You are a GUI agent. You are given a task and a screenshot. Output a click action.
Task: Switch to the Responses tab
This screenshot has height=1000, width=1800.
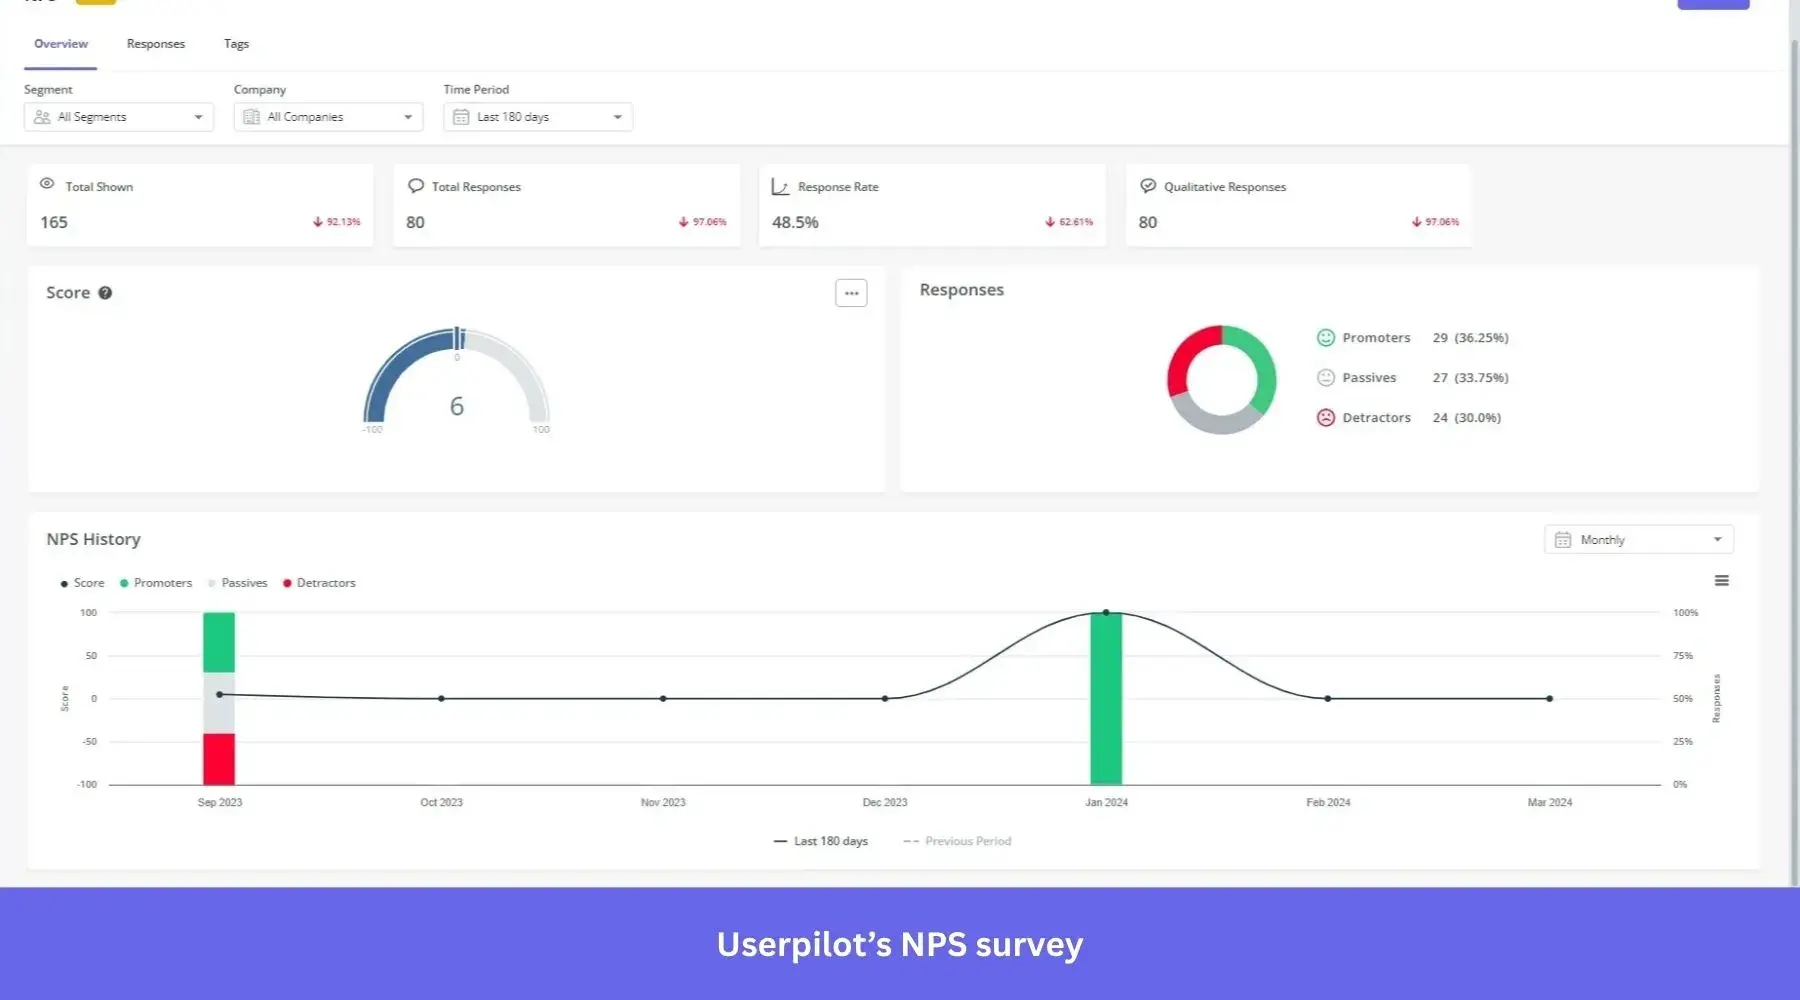(x=155, y=43)
